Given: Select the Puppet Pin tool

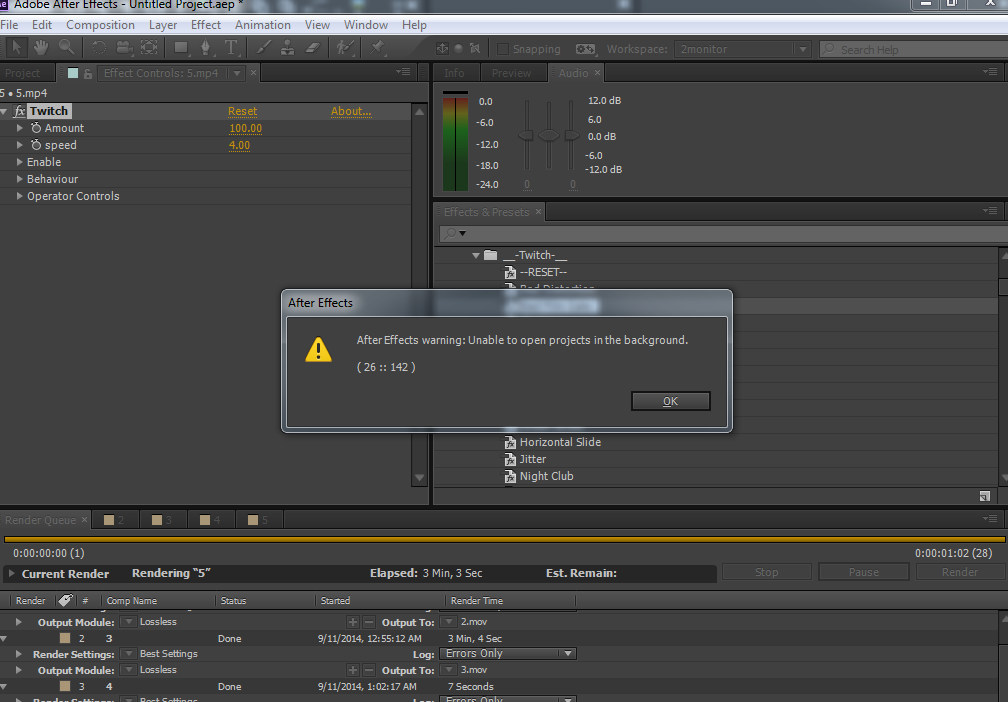Looking at the screenshot, I should [377, 48].
